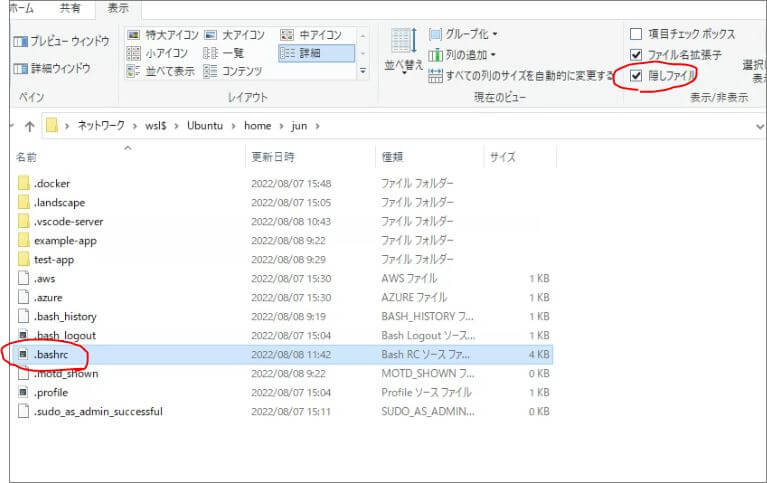Click the folder icon in address bar
The width and height of the screenshot is (767, 483).
click(x=52, y=126)
